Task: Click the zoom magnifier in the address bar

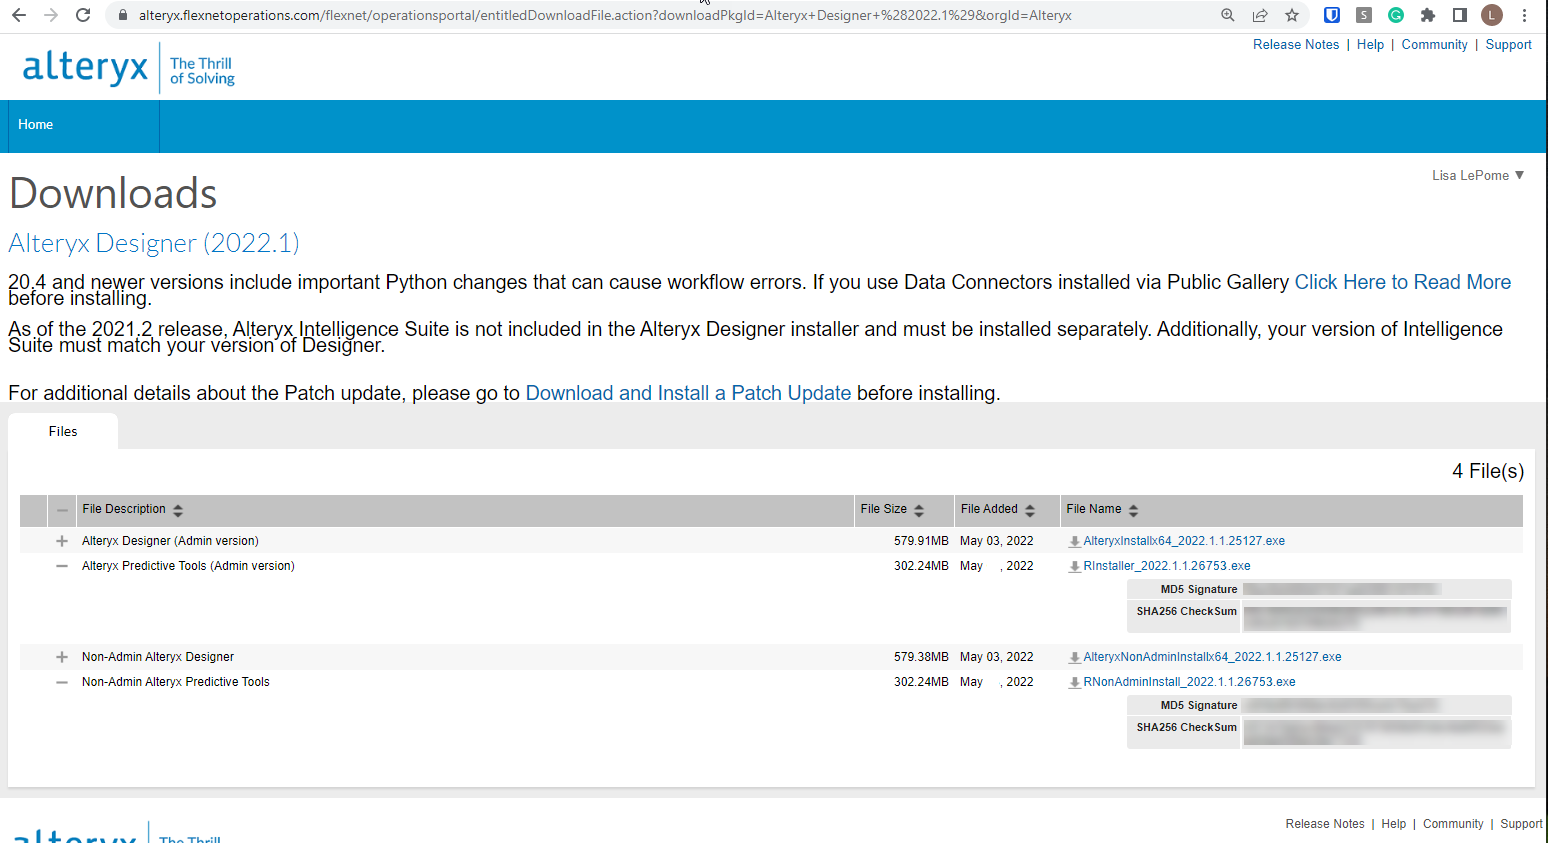Action: tap(1227, 15)
